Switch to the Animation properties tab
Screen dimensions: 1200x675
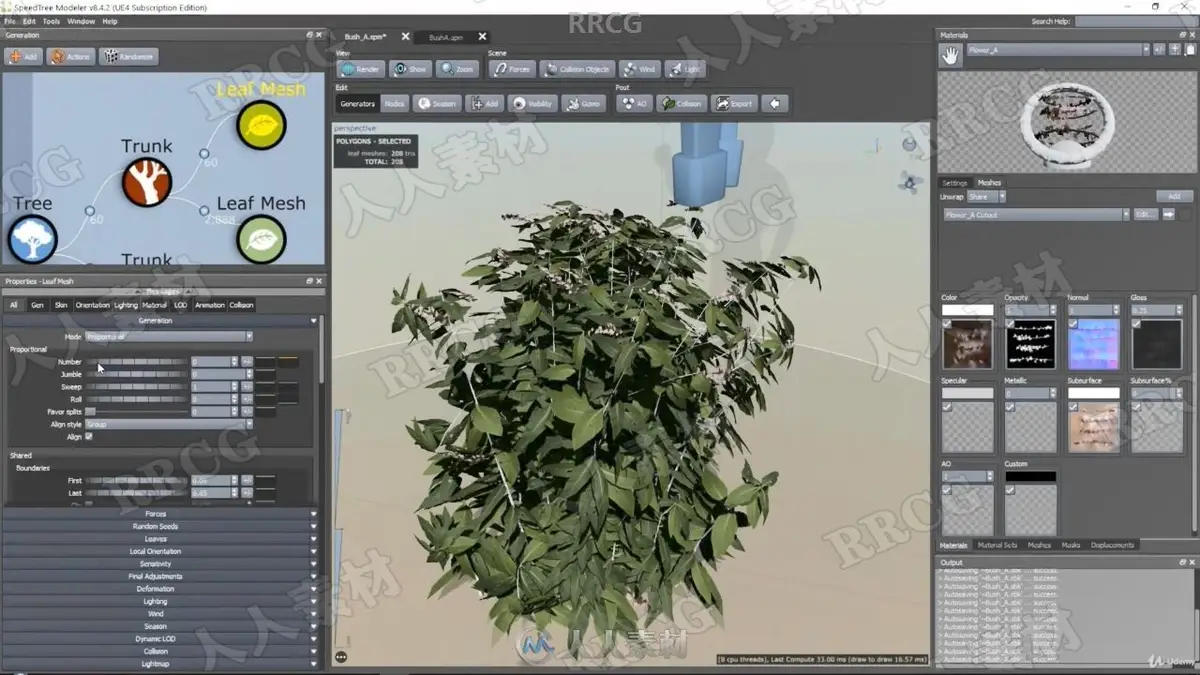(x=210, y=305)
